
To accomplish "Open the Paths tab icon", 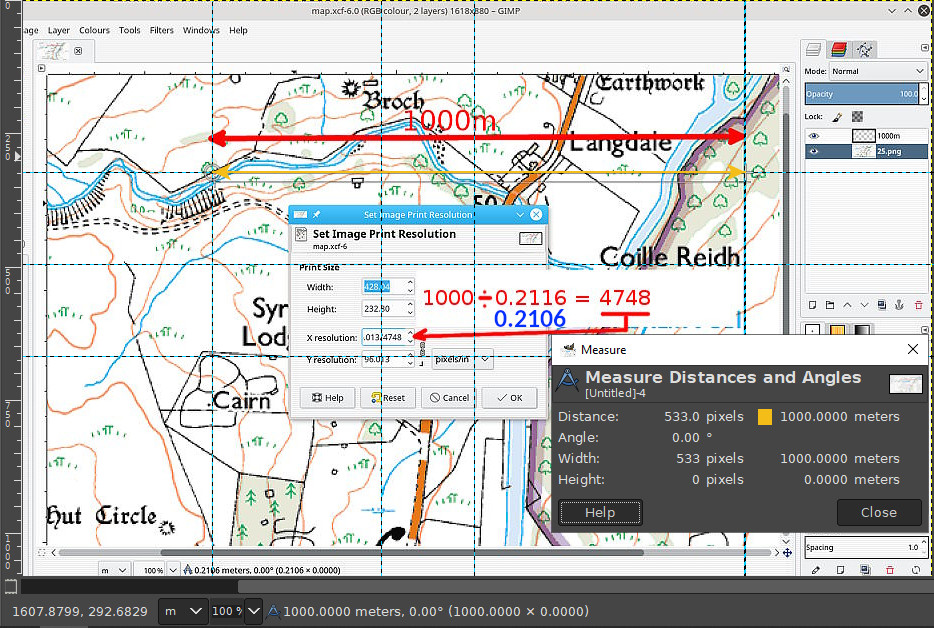I will point(865,49).
